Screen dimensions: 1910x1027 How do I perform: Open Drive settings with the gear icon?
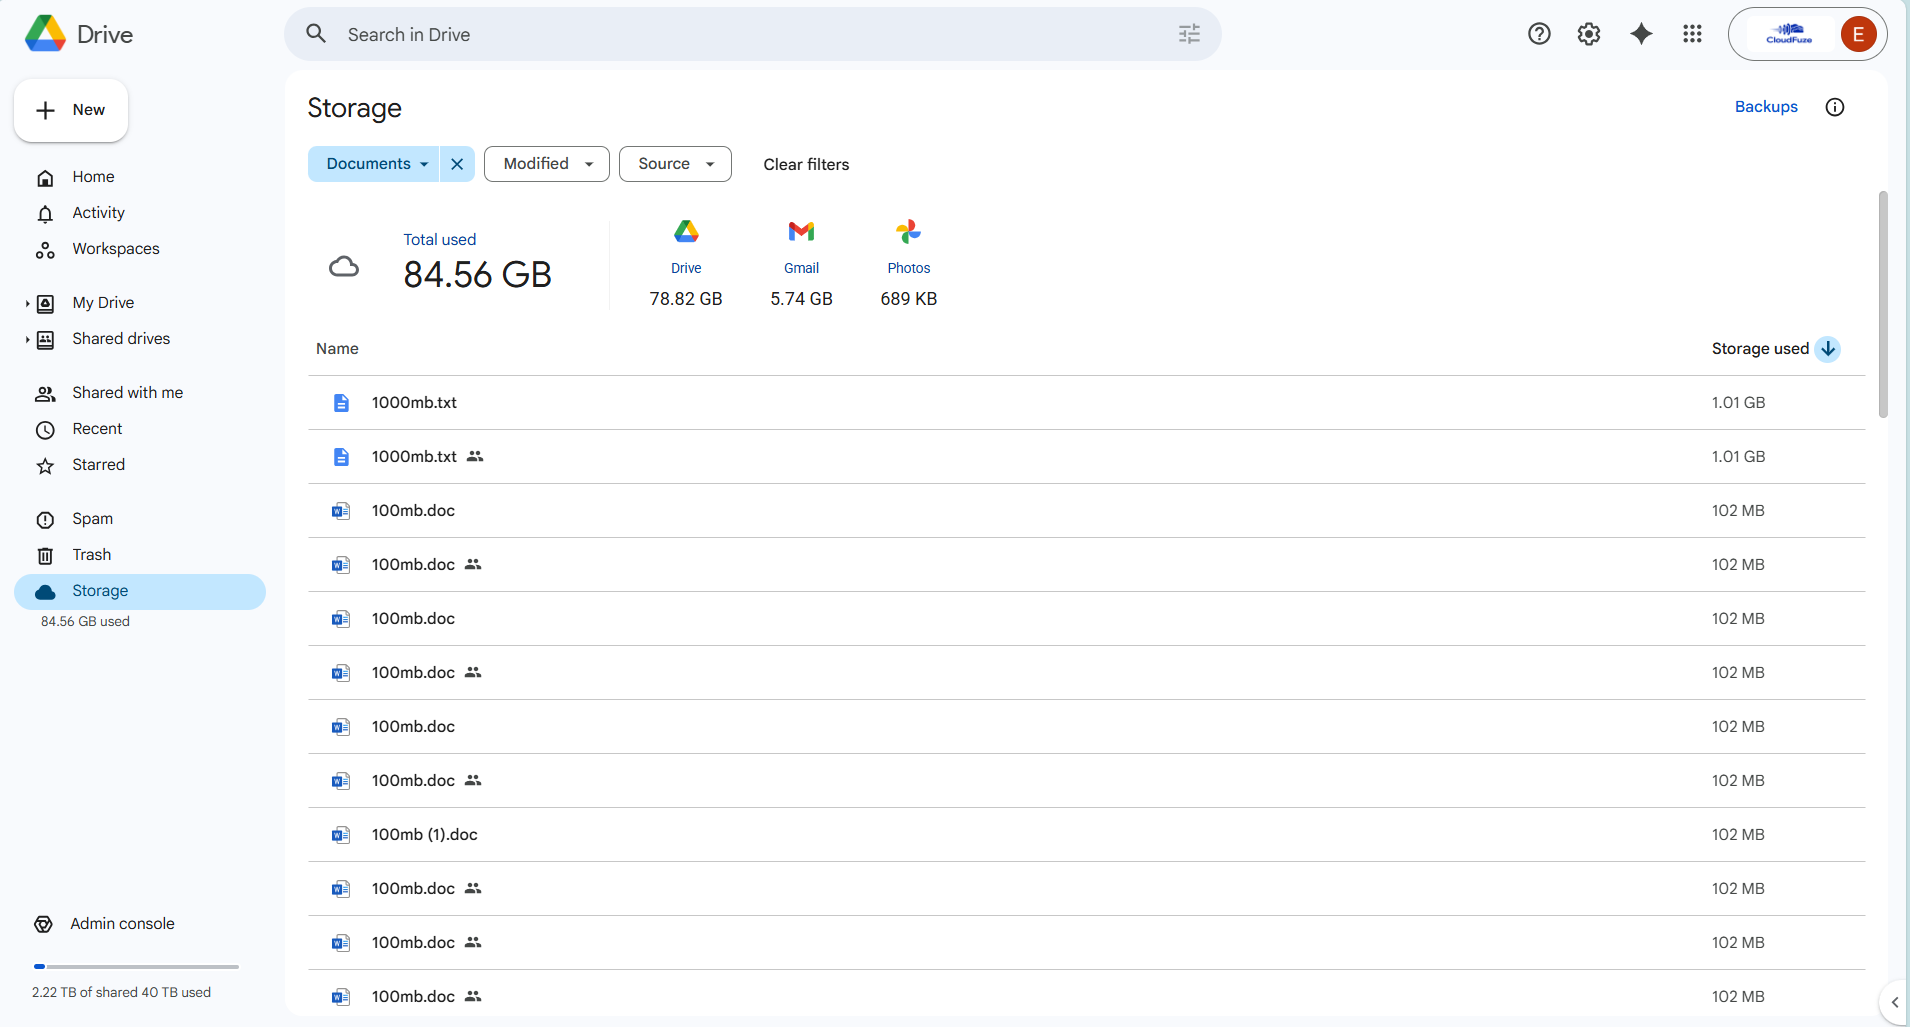[x=1589, y=33]
